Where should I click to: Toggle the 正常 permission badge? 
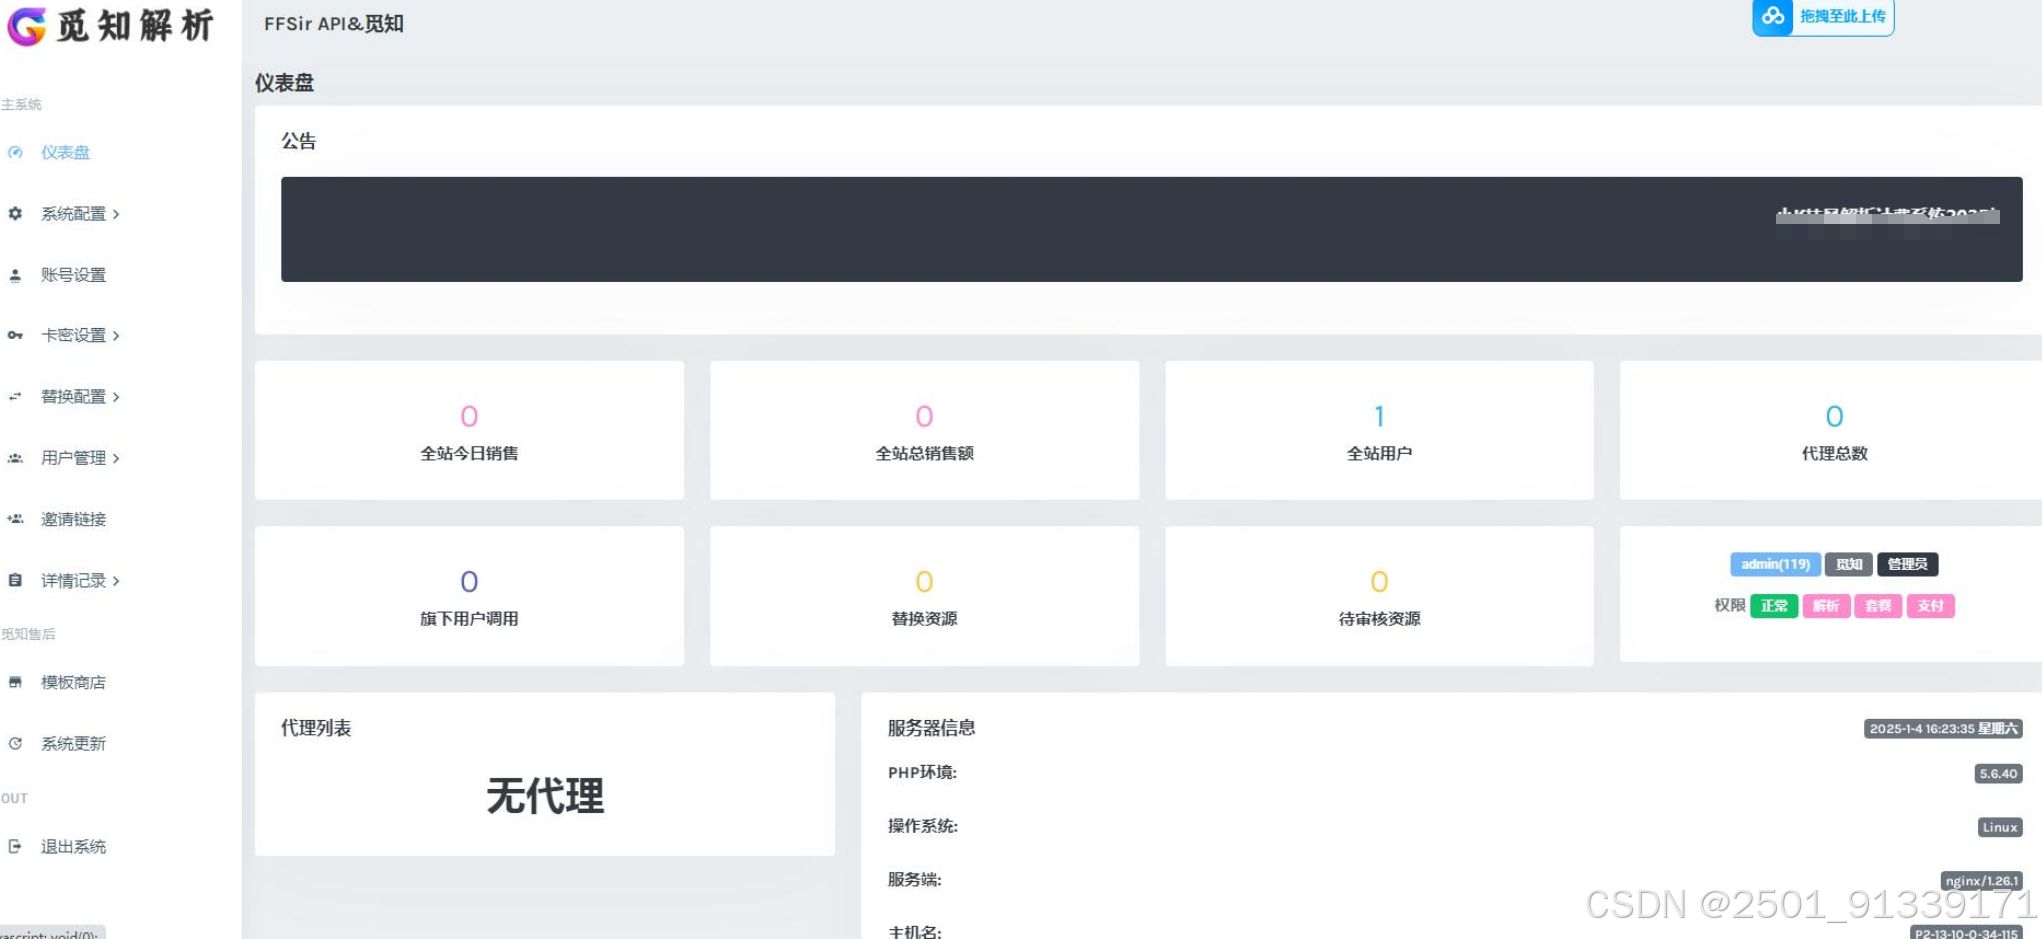point(1774,605)
